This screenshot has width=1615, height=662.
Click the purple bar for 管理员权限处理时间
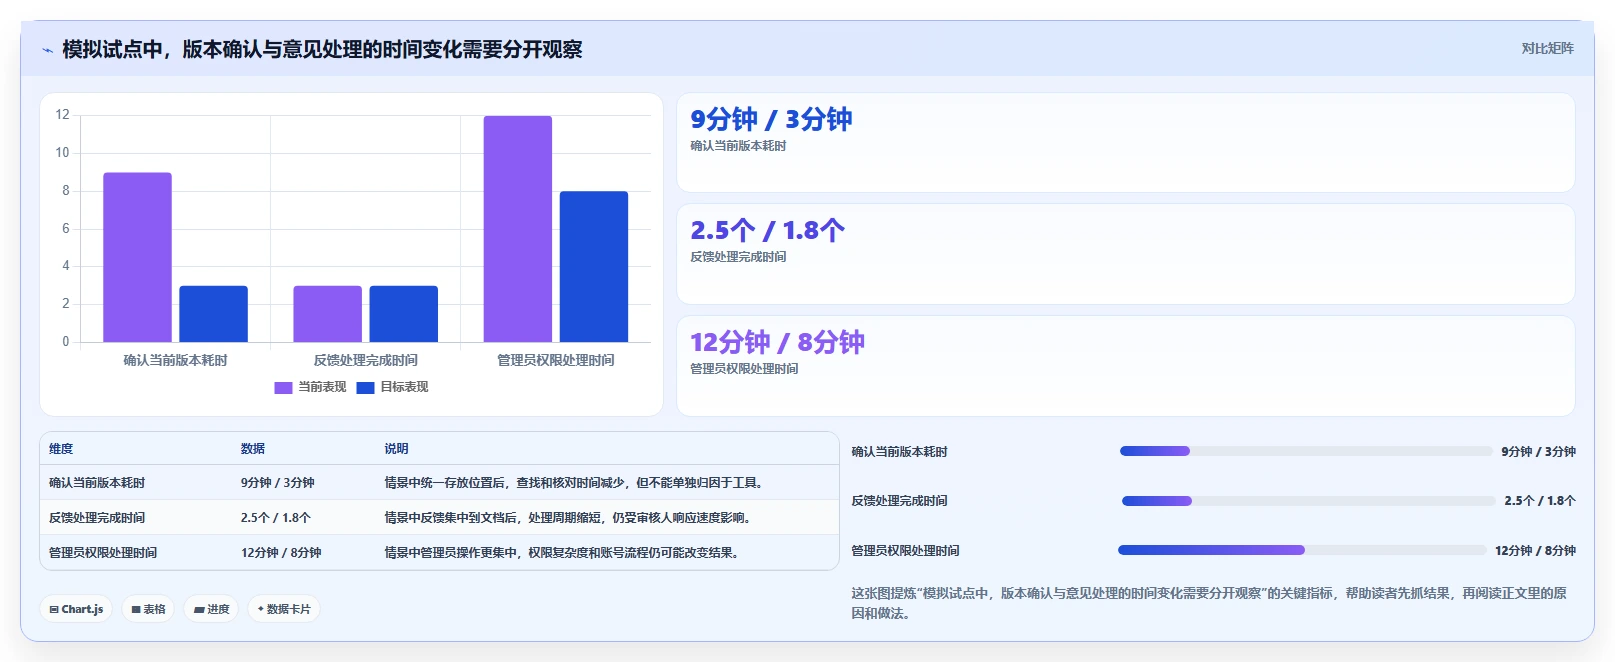tap(517, 229)
